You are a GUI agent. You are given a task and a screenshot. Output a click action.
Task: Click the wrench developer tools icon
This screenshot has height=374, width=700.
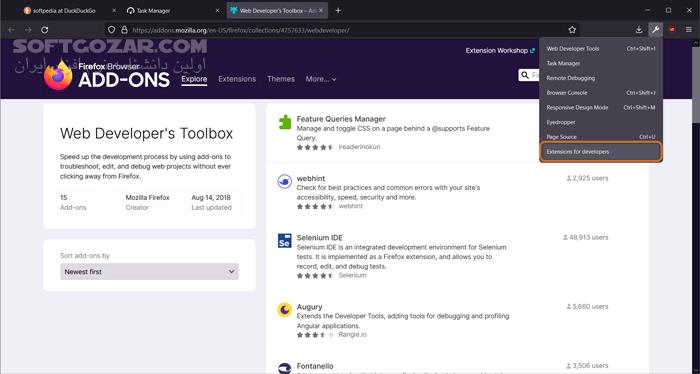click(655, 30)
